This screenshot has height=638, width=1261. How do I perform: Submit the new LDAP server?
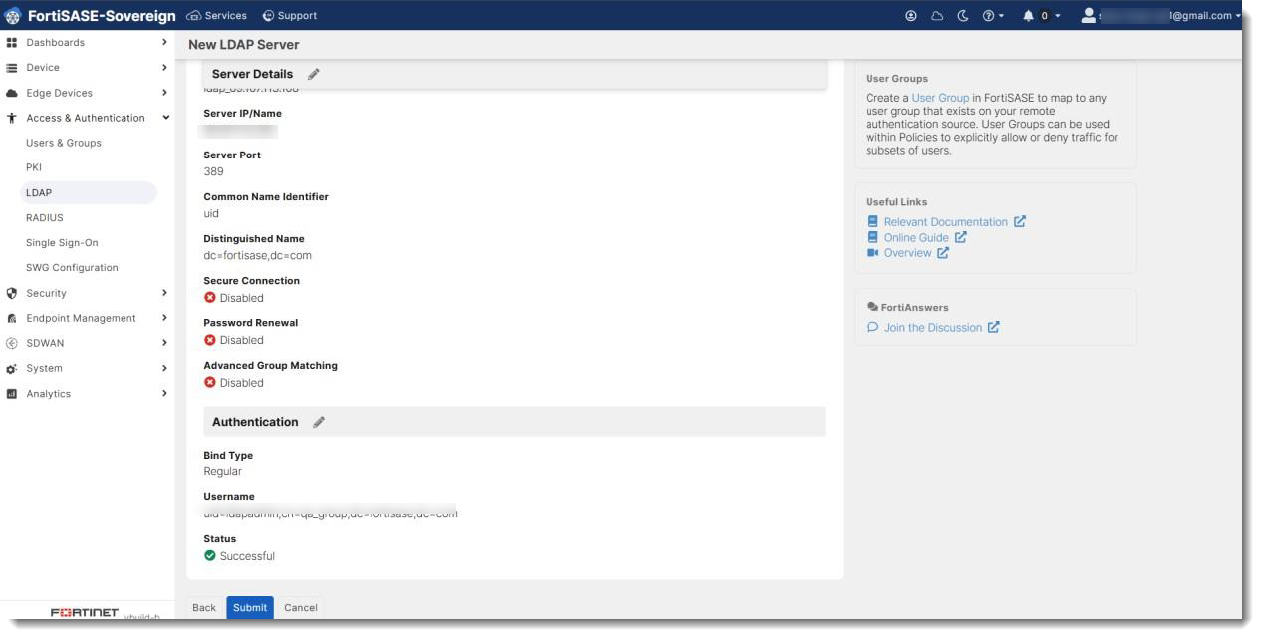(250, 607)
